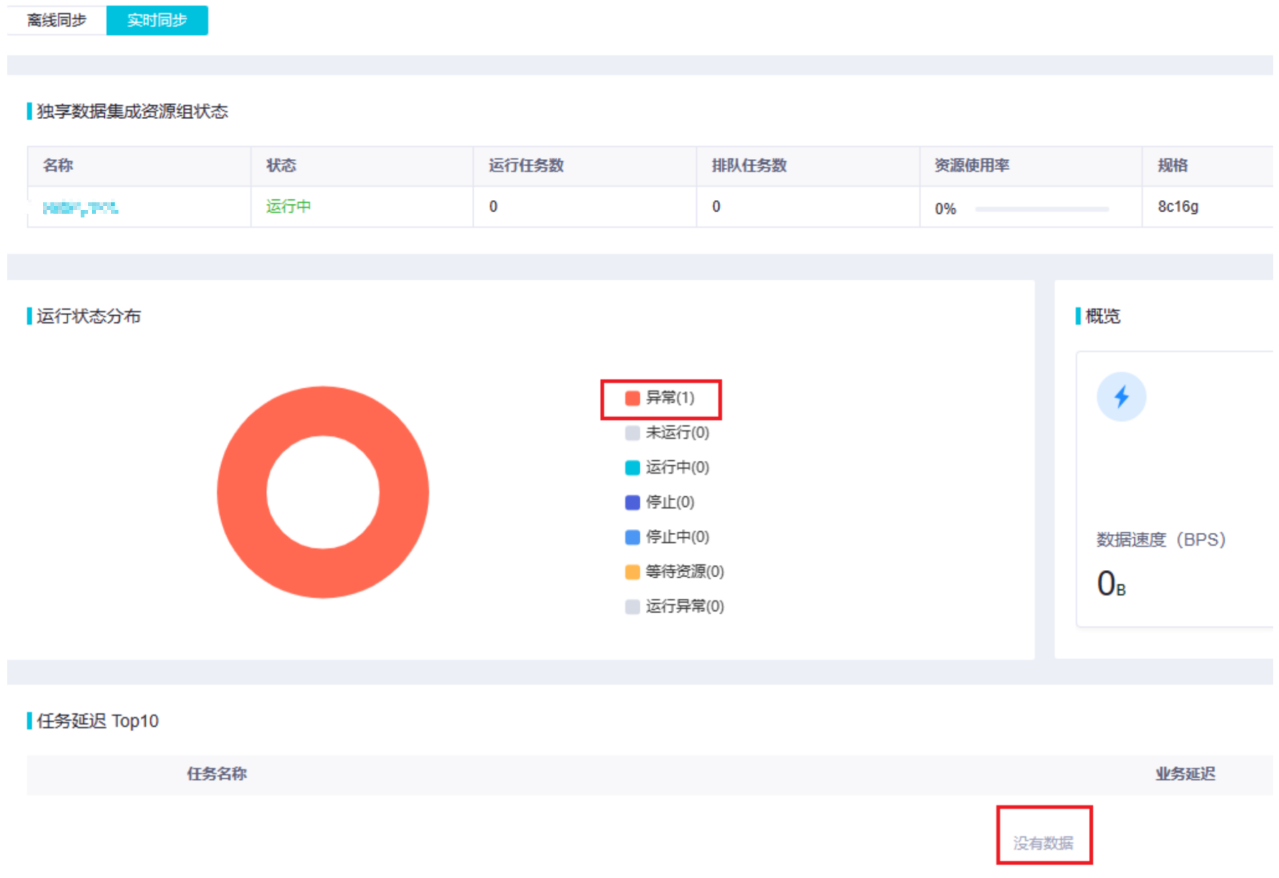The image size is (1279, 878).
Task: Click the 任务名称 column header
Action: coord(217,774)
